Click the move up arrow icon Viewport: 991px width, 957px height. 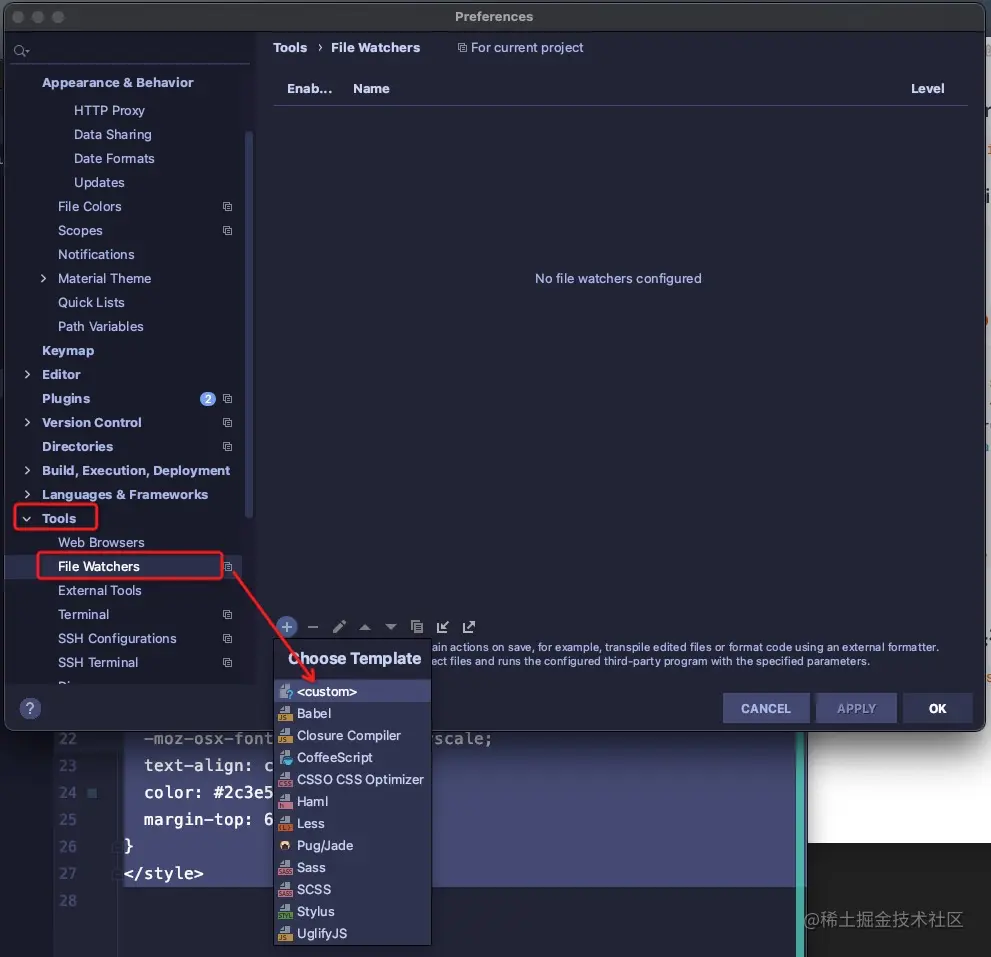click(365, 627)
